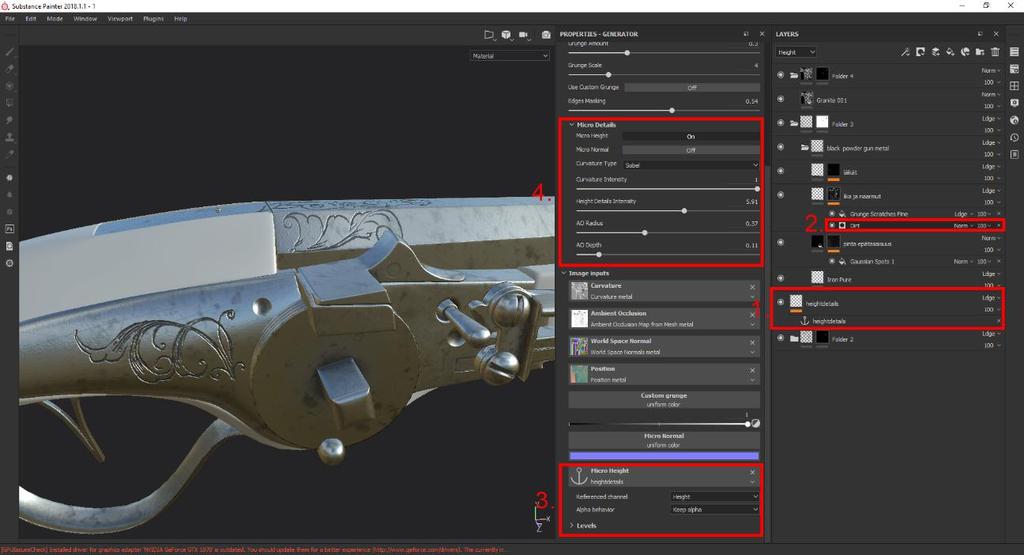The height and width of the screenshot is (555, 1024).
Task: Add a new paint layer
Action: pos(935,52)
